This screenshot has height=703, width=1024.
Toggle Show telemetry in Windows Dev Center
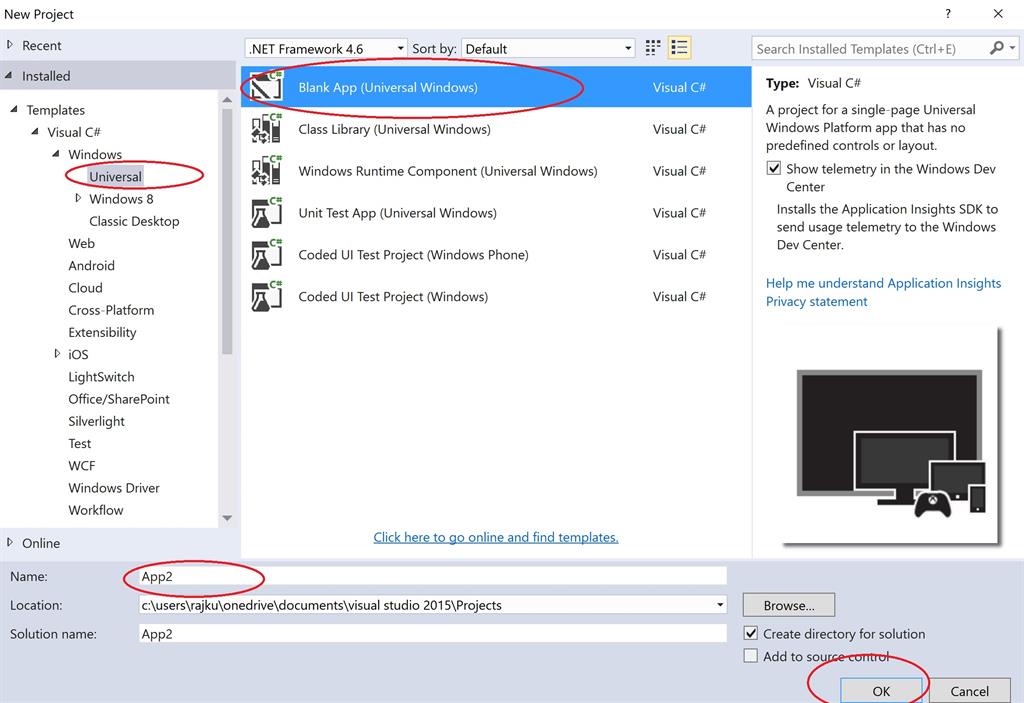click(774, 169)
